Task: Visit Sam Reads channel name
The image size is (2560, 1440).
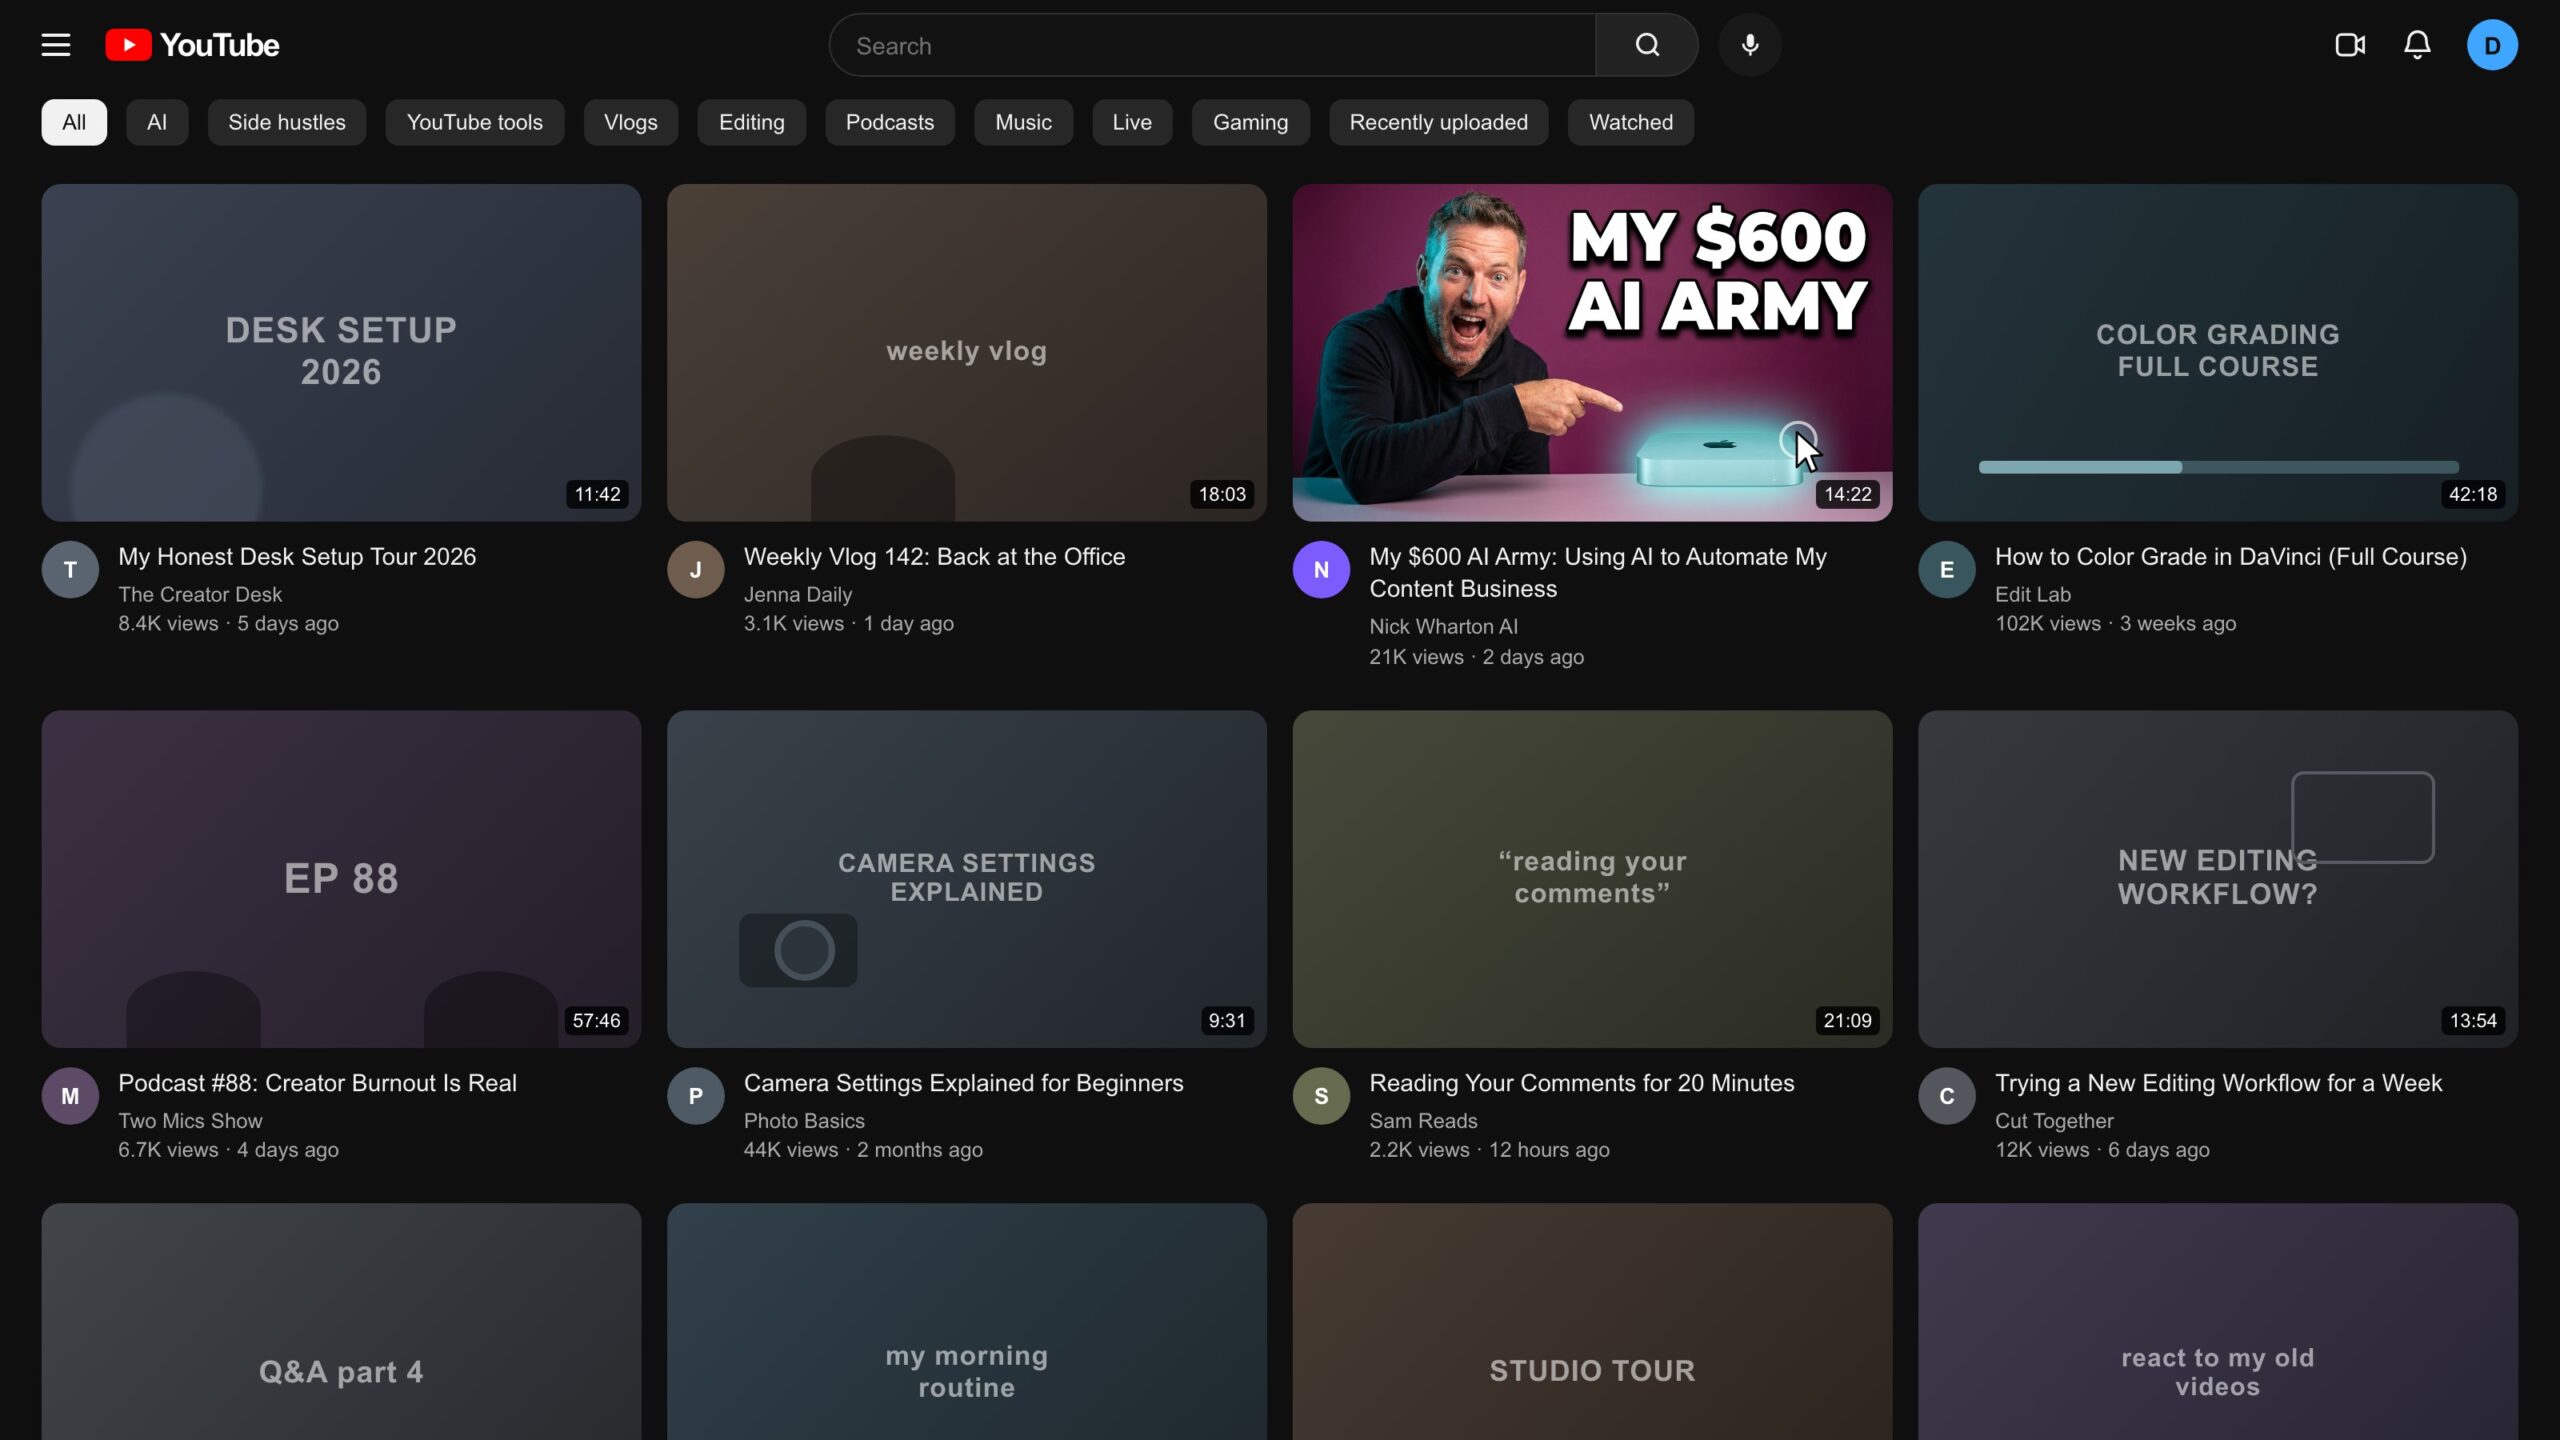Action: (1423, 1121)
